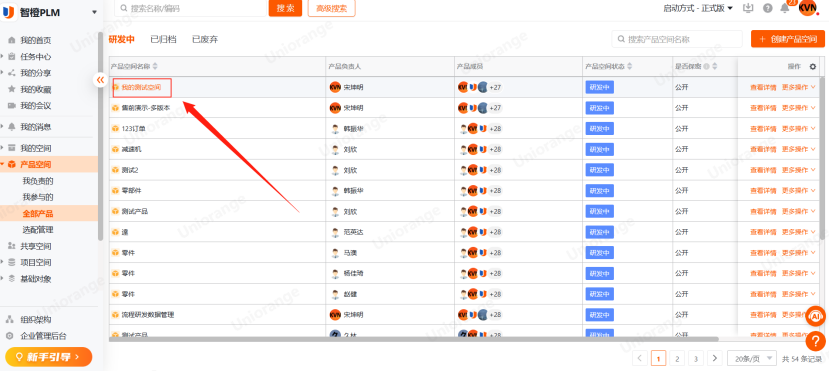
Task: Open 启动方式 - 正式版 dropdown
Action: pos(698,8)
